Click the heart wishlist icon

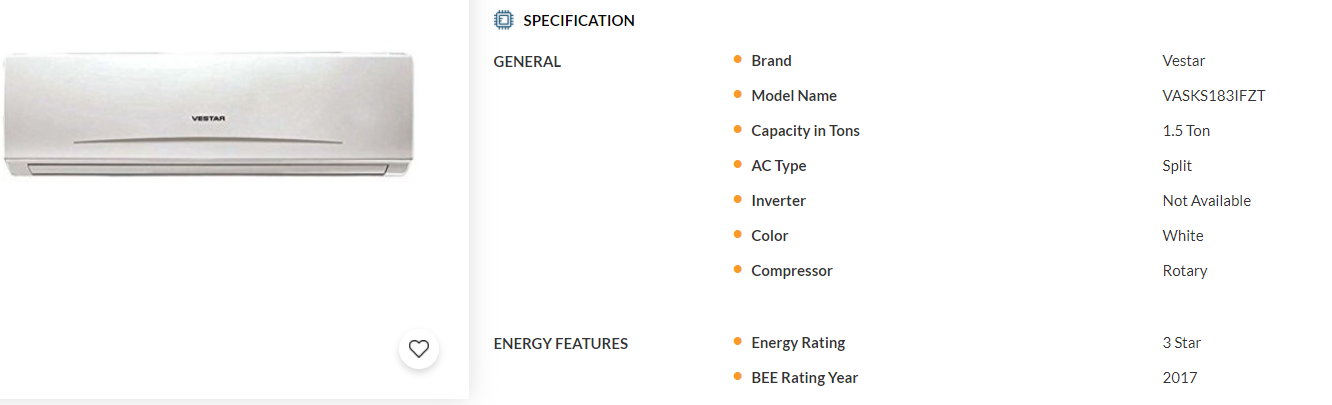(419, 349)
